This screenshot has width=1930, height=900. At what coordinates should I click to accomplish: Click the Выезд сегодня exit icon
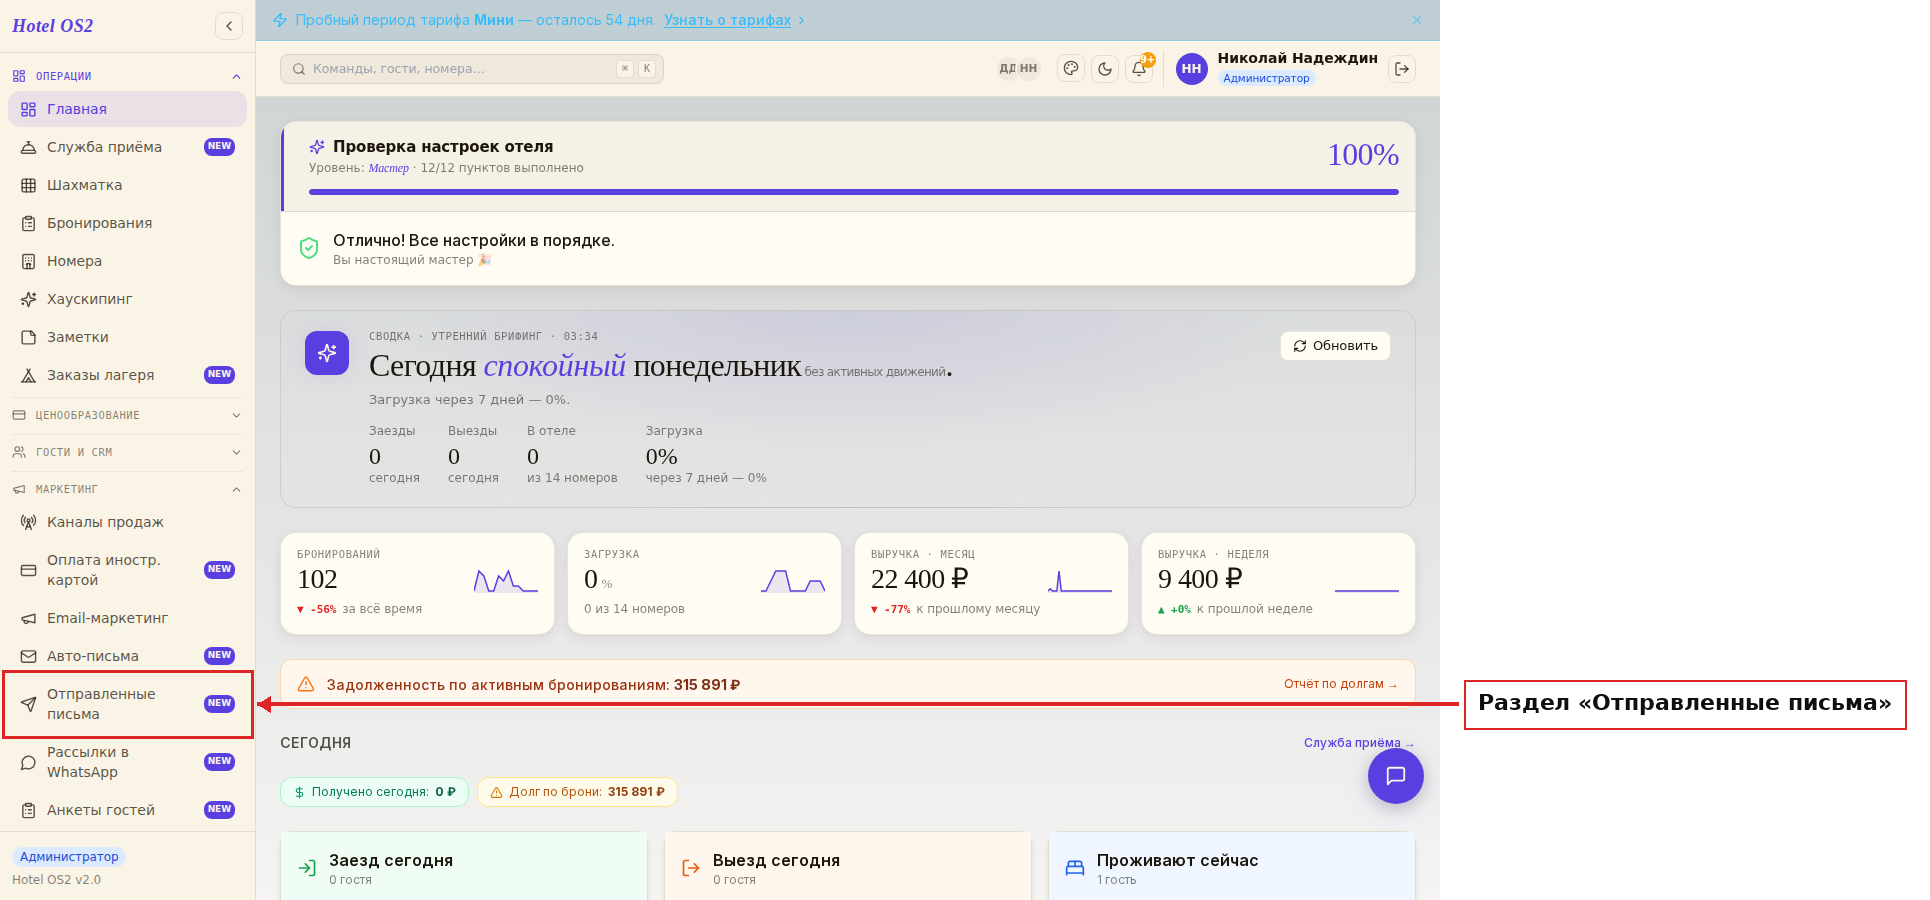(x=691, y=868)
